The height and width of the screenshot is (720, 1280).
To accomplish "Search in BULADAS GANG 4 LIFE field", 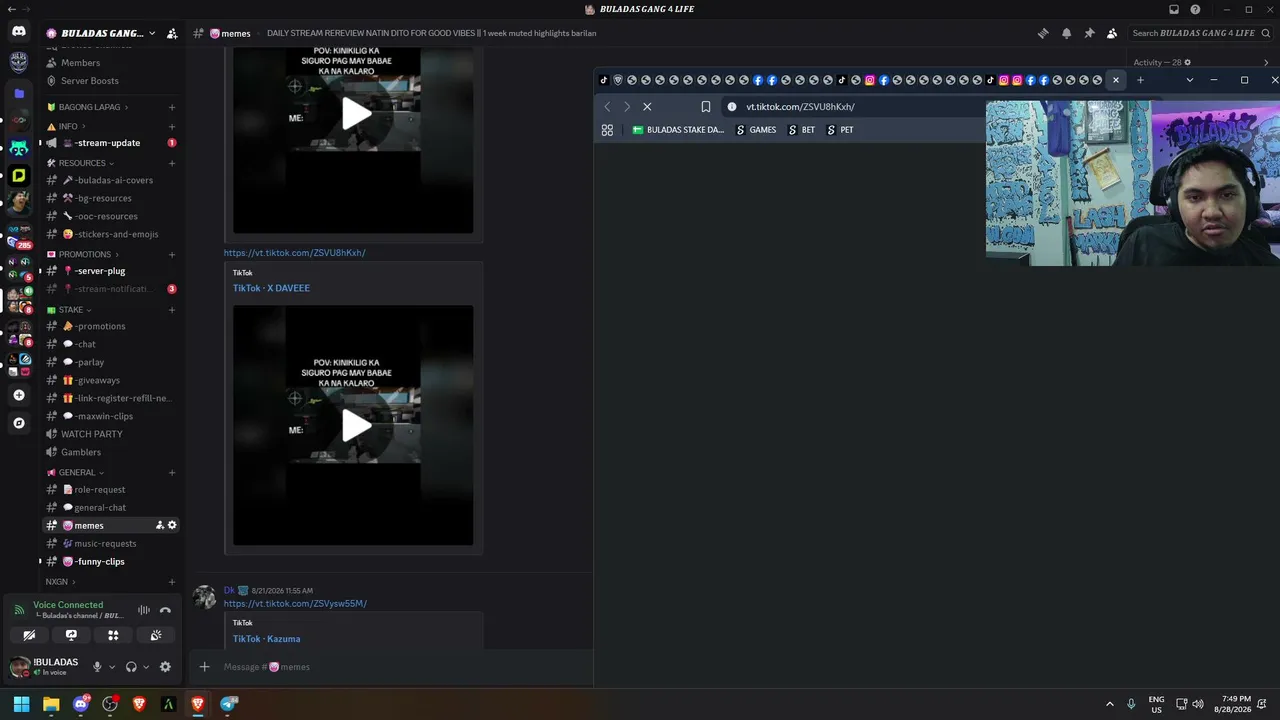I will pyautogui.click(x=1199, y=33).
